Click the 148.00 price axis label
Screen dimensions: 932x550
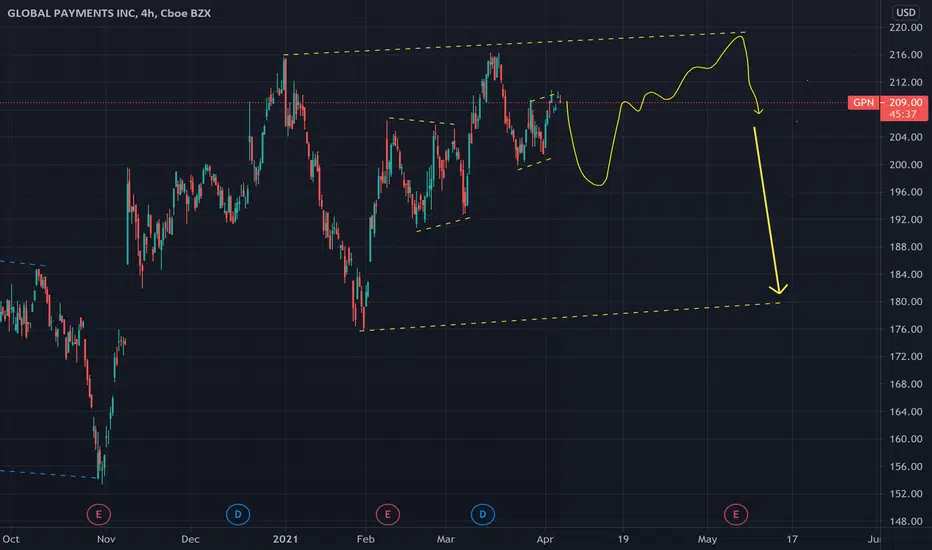point(905,521)
